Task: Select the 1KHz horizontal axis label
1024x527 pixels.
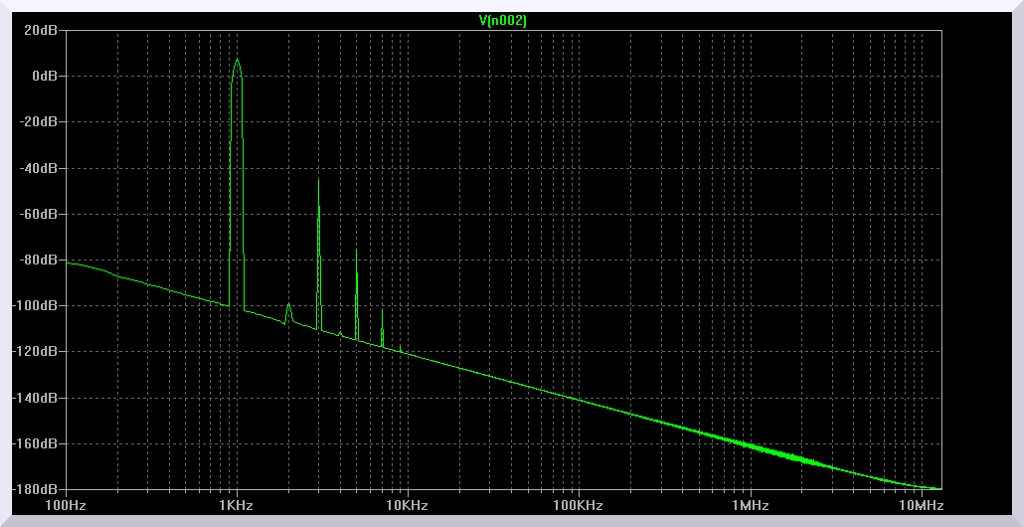Action: click(236, 506)
